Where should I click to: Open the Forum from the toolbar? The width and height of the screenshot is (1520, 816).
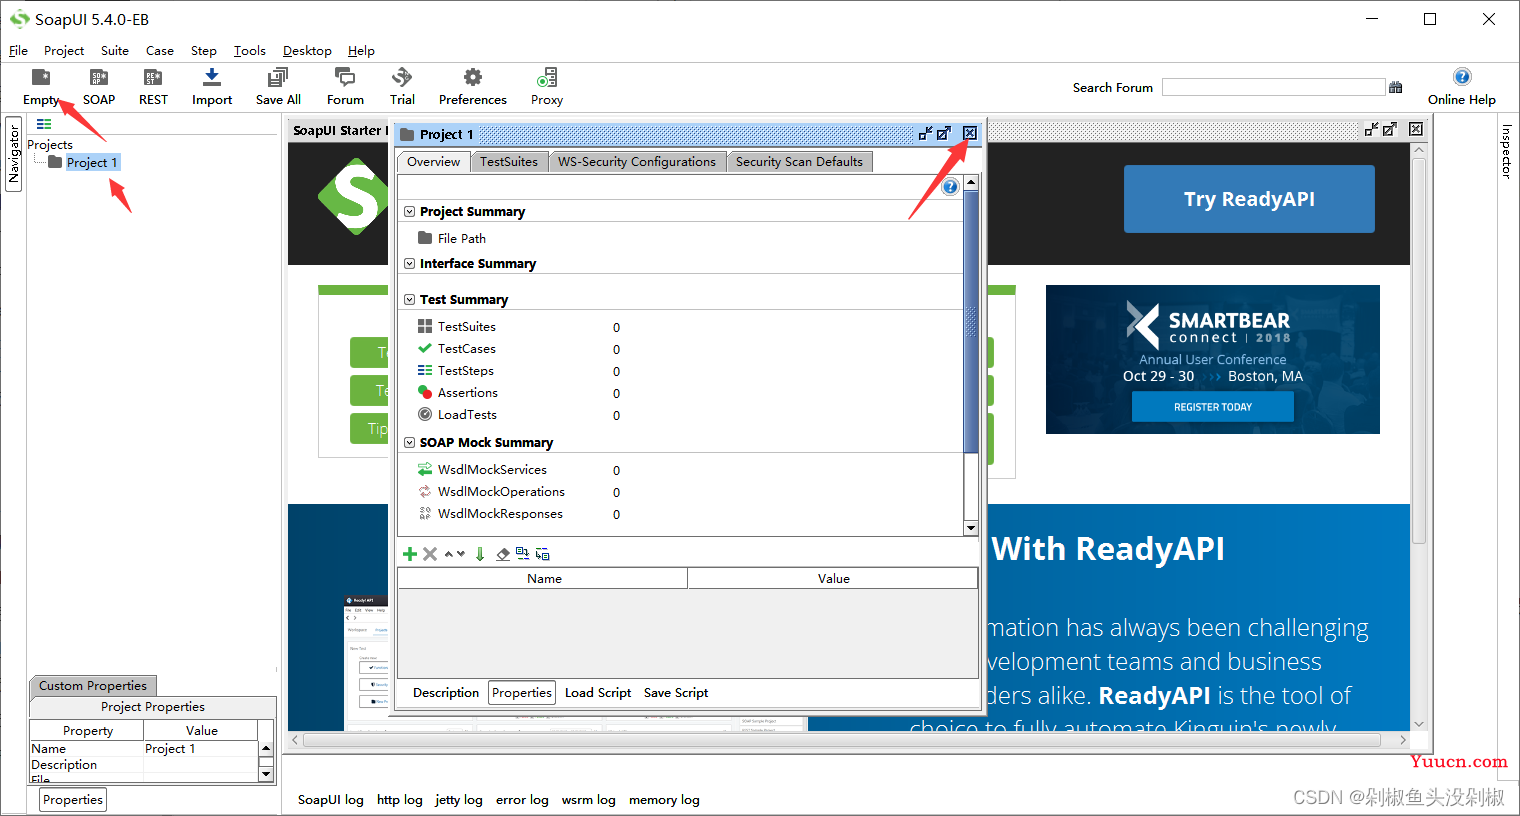tap(345, 87)
